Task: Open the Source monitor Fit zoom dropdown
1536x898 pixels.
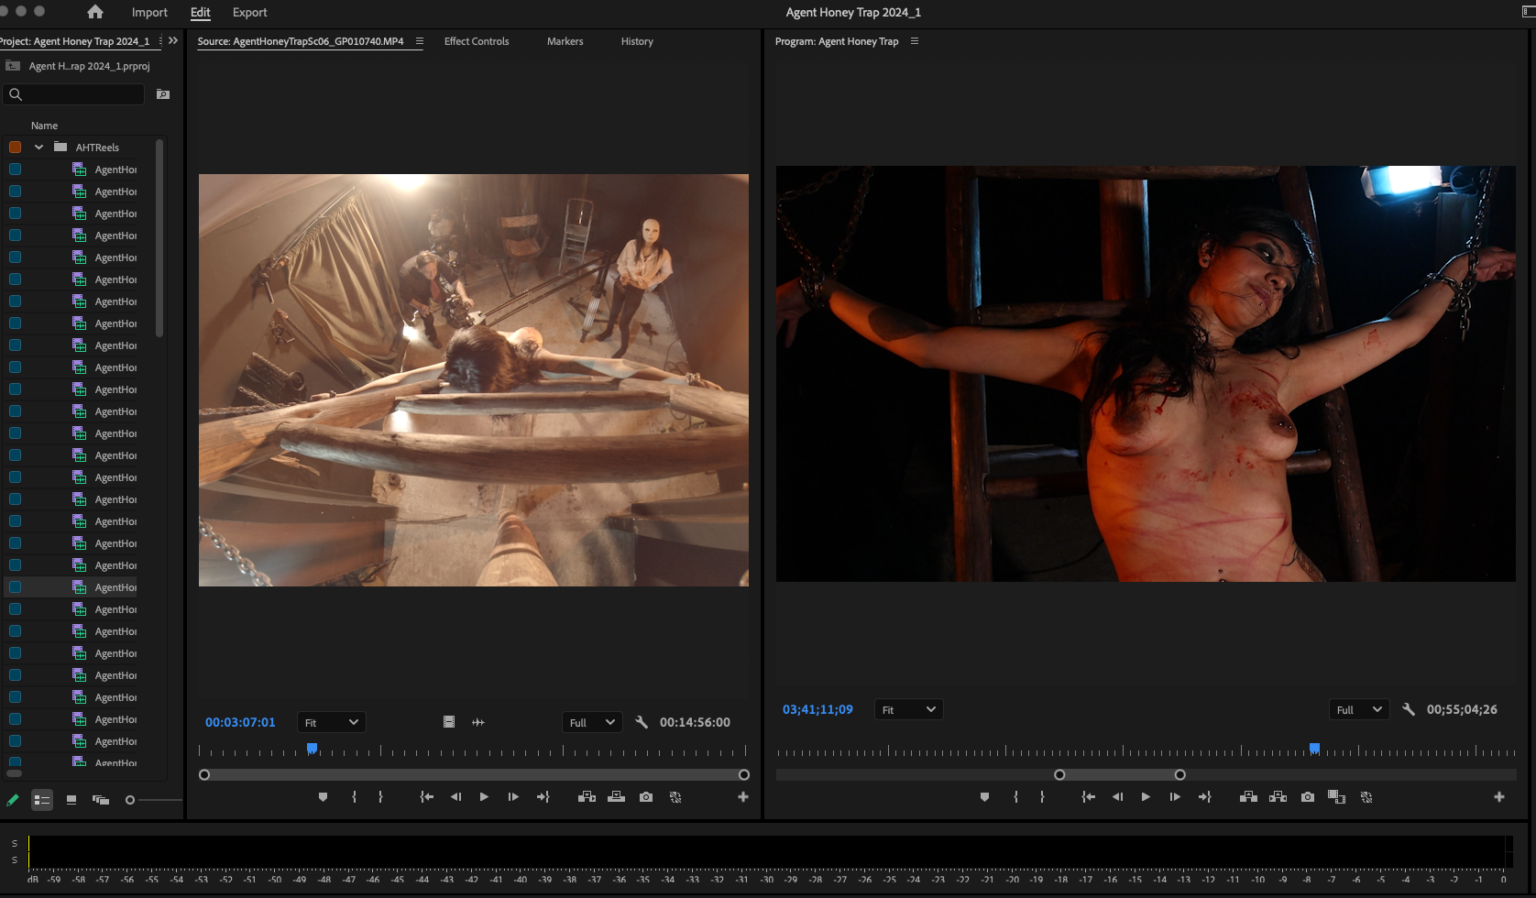Action: 331,722
